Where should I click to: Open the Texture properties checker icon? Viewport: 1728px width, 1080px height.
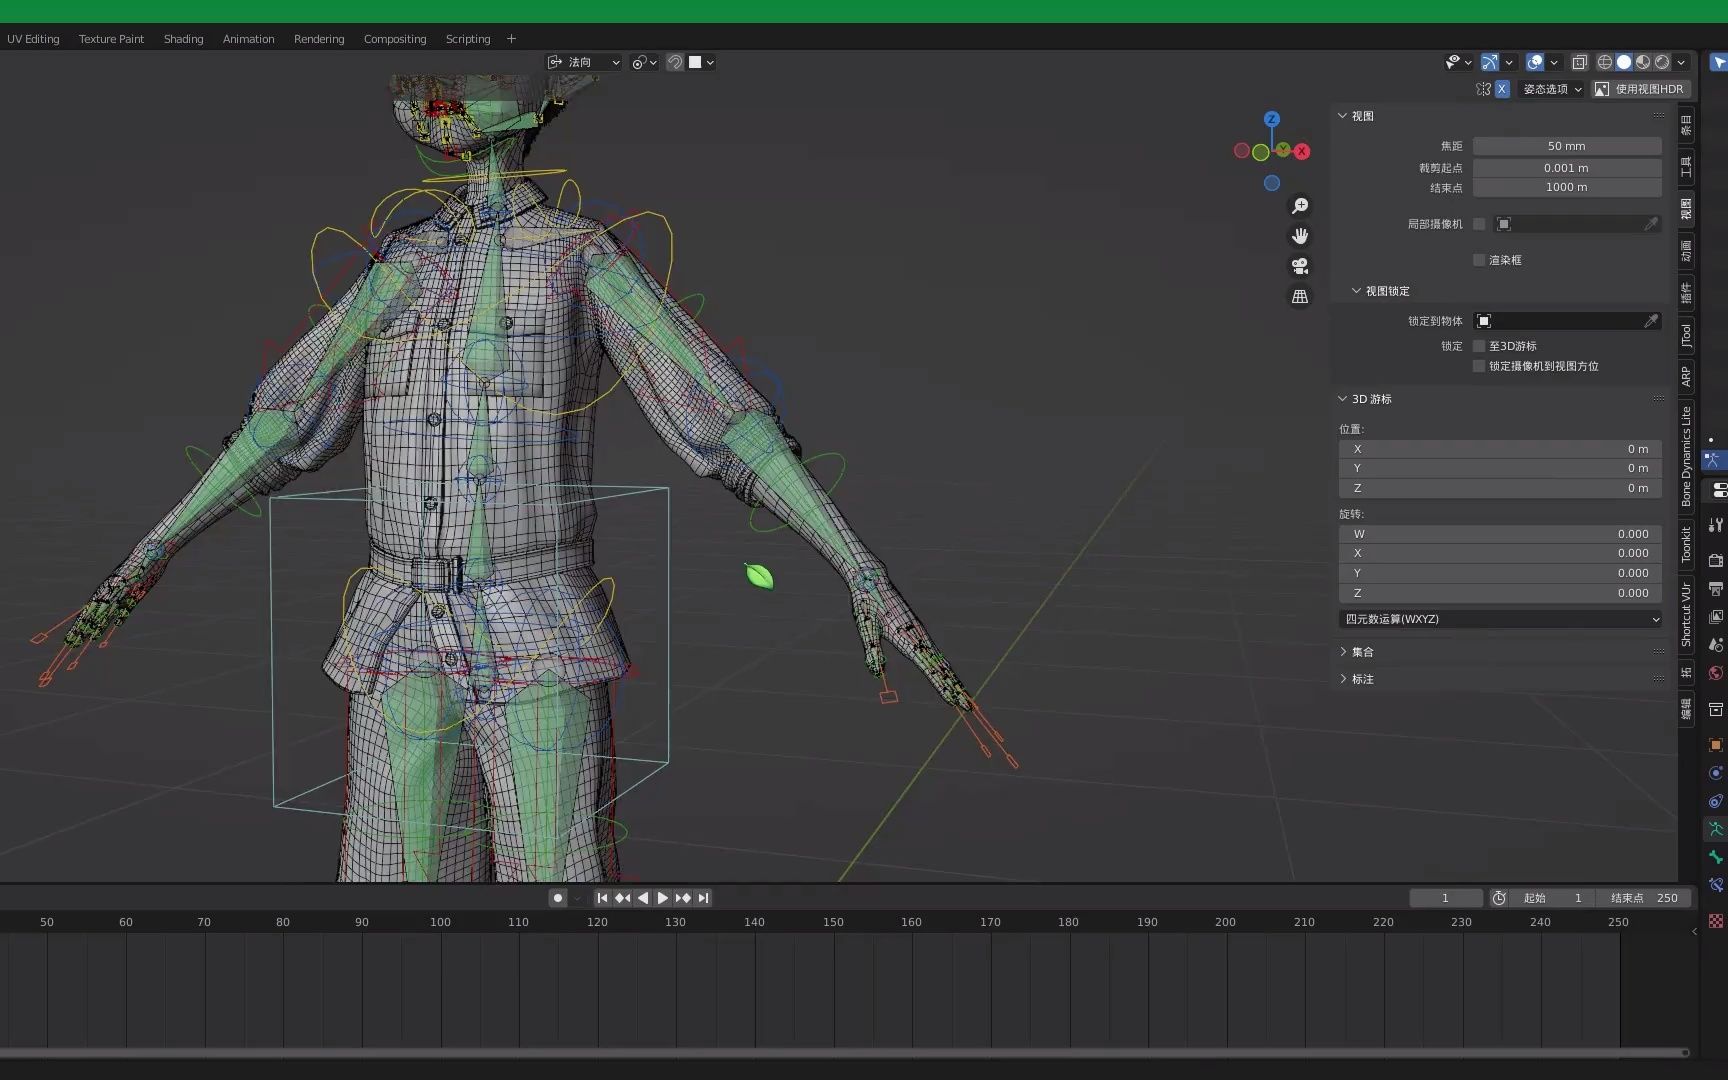[1716, 921]
